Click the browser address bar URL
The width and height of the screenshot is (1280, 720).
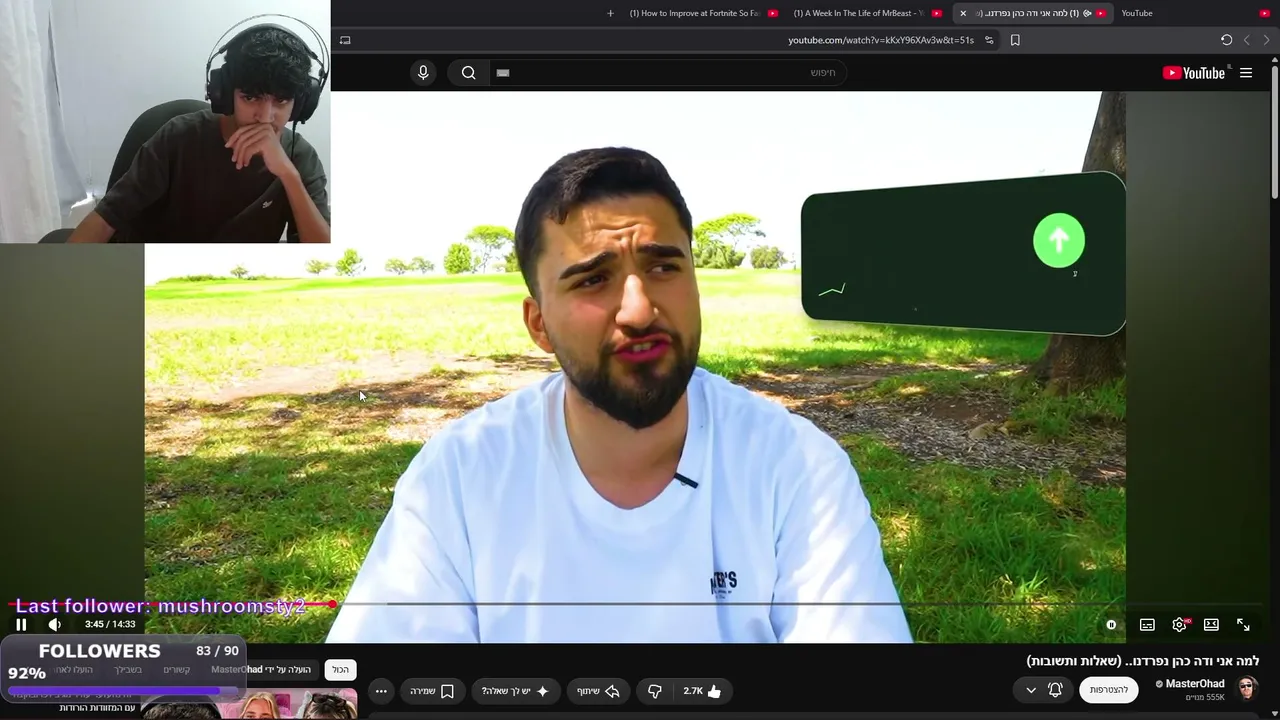pos(881,40)
